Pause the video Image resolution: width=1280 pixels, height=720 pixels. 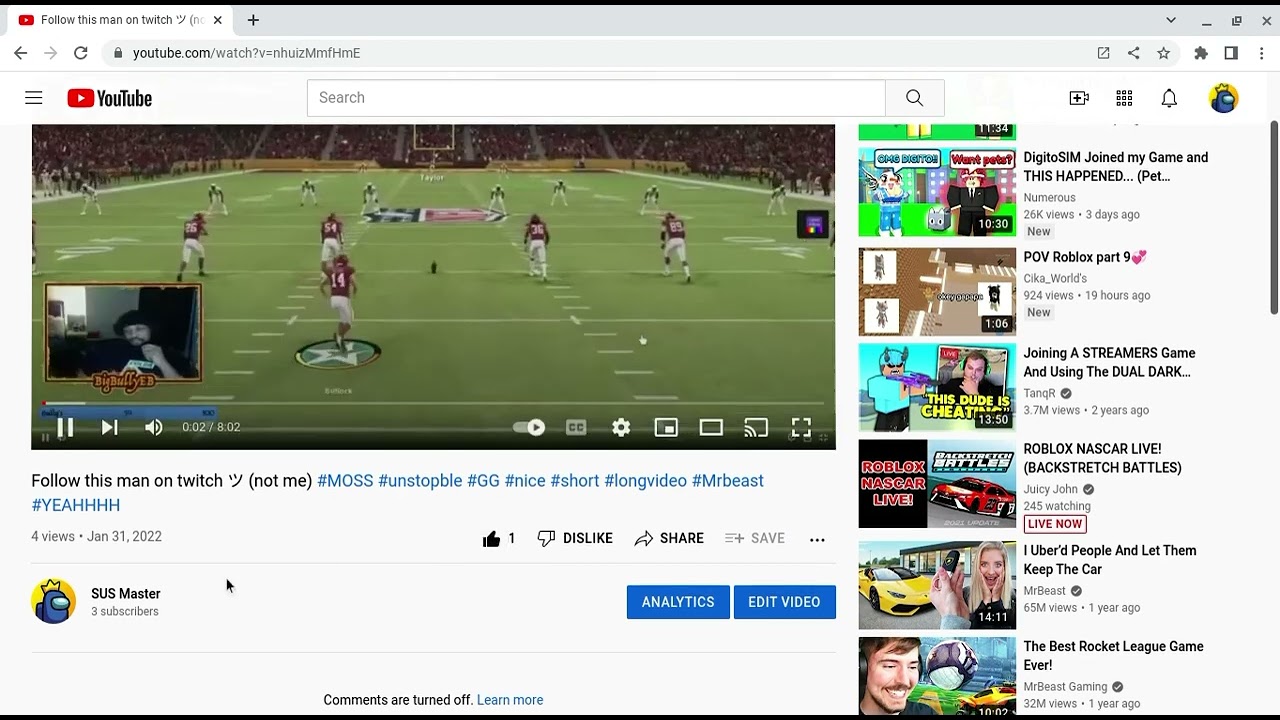click(x=65, y=428)
